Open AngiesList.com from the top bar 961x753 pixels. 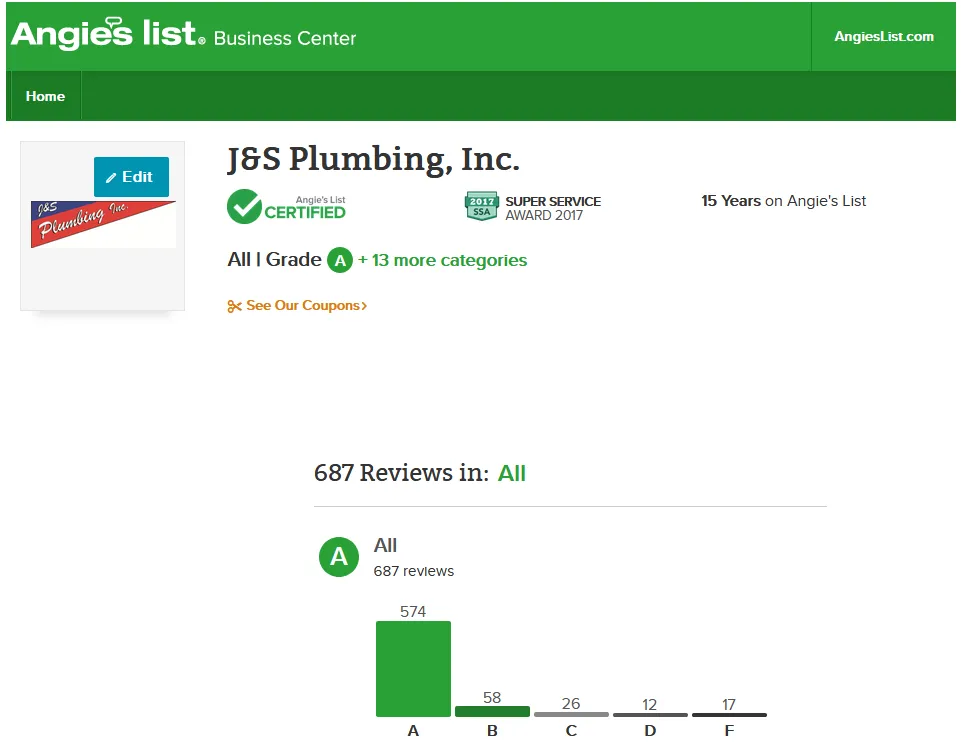click(884, 35)
